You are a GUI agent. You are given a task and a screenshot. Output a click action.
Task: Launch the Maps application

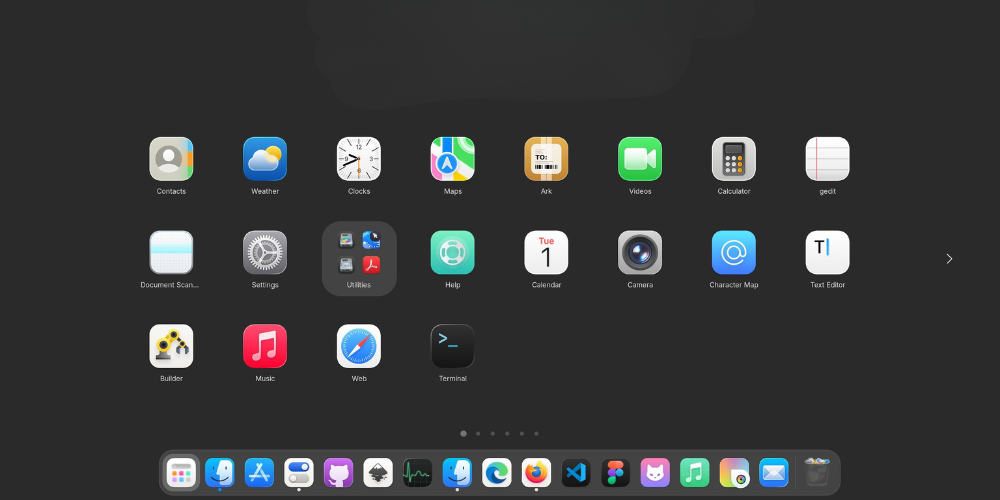(x=452, y=159)
